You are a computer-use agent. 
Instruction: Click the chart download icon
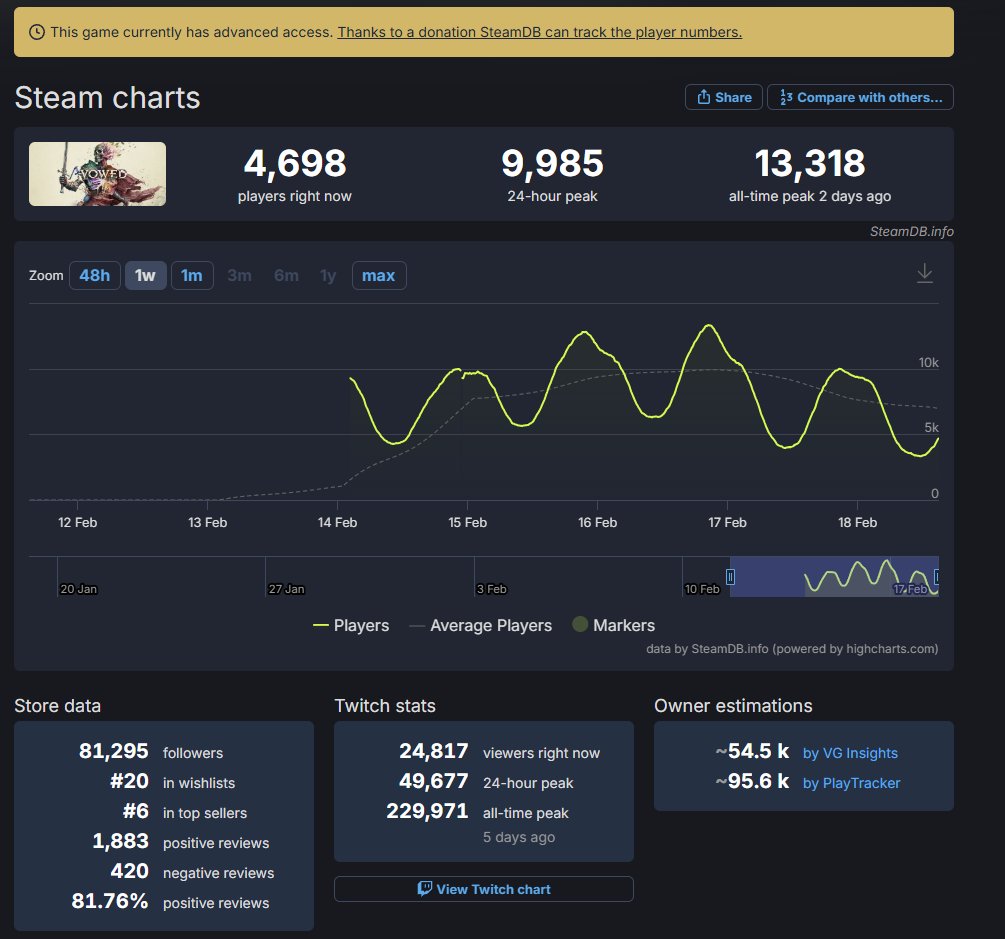pyautogui.click(x=924, y=274)
